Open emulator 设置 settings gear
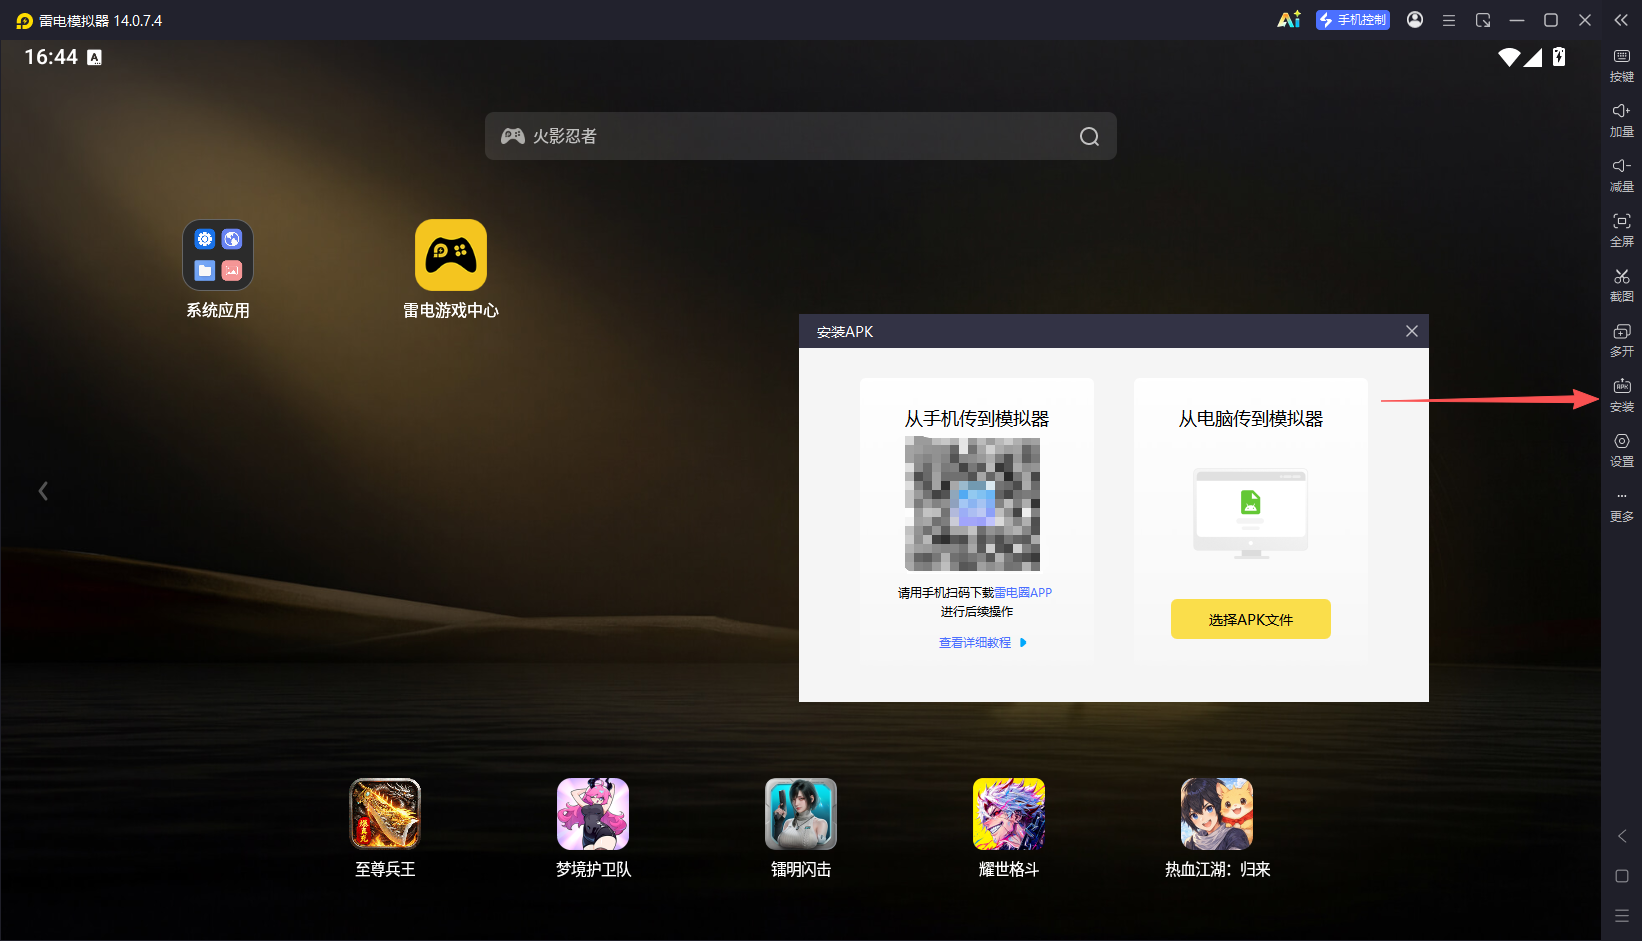 1621,450
